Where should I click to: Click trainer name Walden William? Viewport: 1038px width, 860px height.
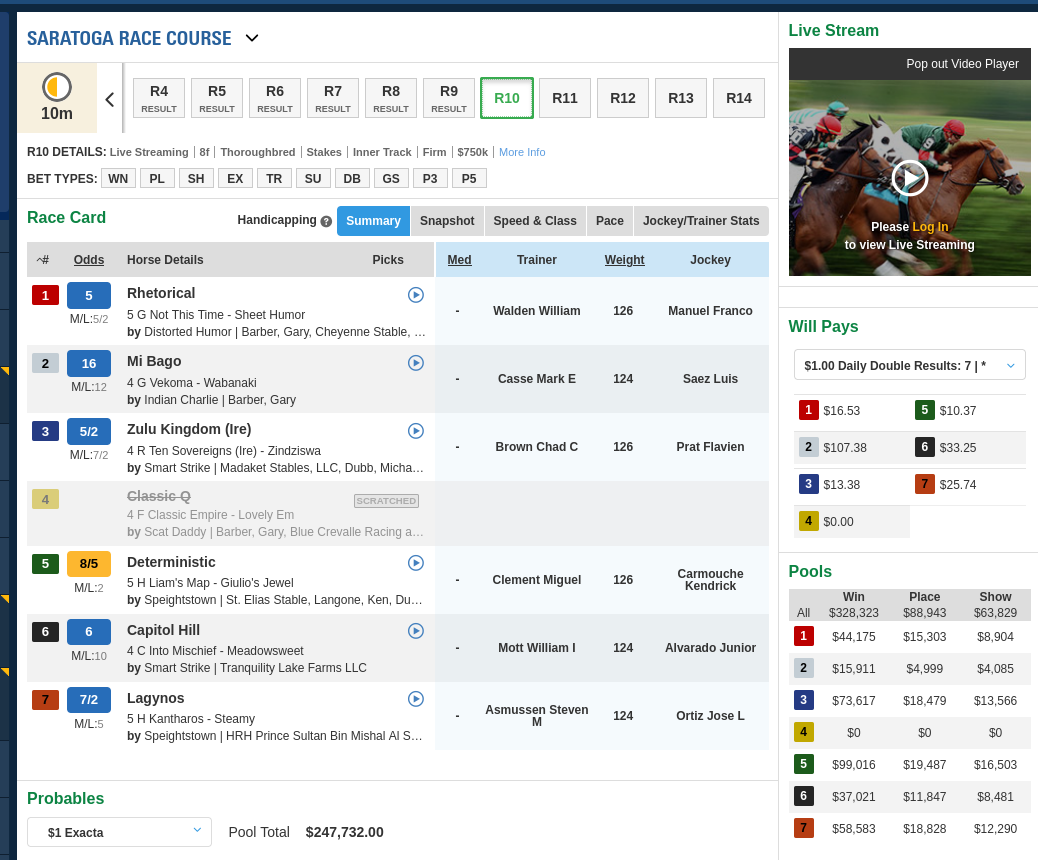(x=537, y=311)
